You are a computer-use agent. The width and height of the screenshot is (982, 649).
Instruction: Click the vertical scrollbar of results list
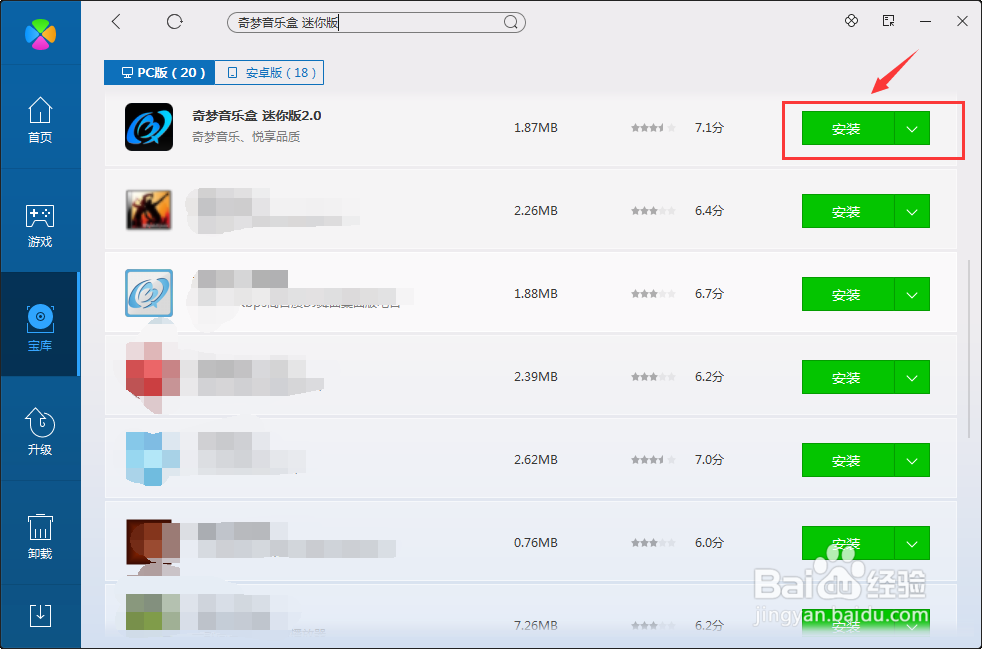point(969,348)
